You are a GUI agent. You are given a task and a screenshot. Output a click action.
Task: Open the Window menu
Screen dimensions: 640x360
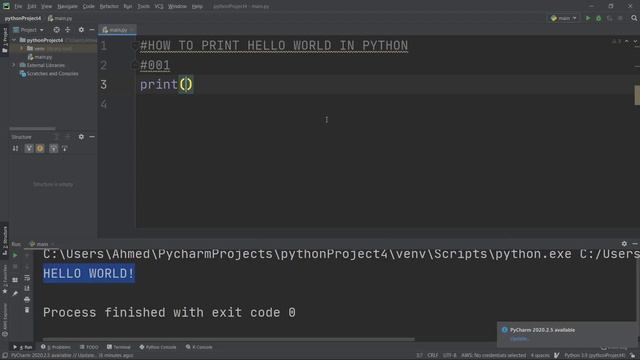(x=177, y=6)
